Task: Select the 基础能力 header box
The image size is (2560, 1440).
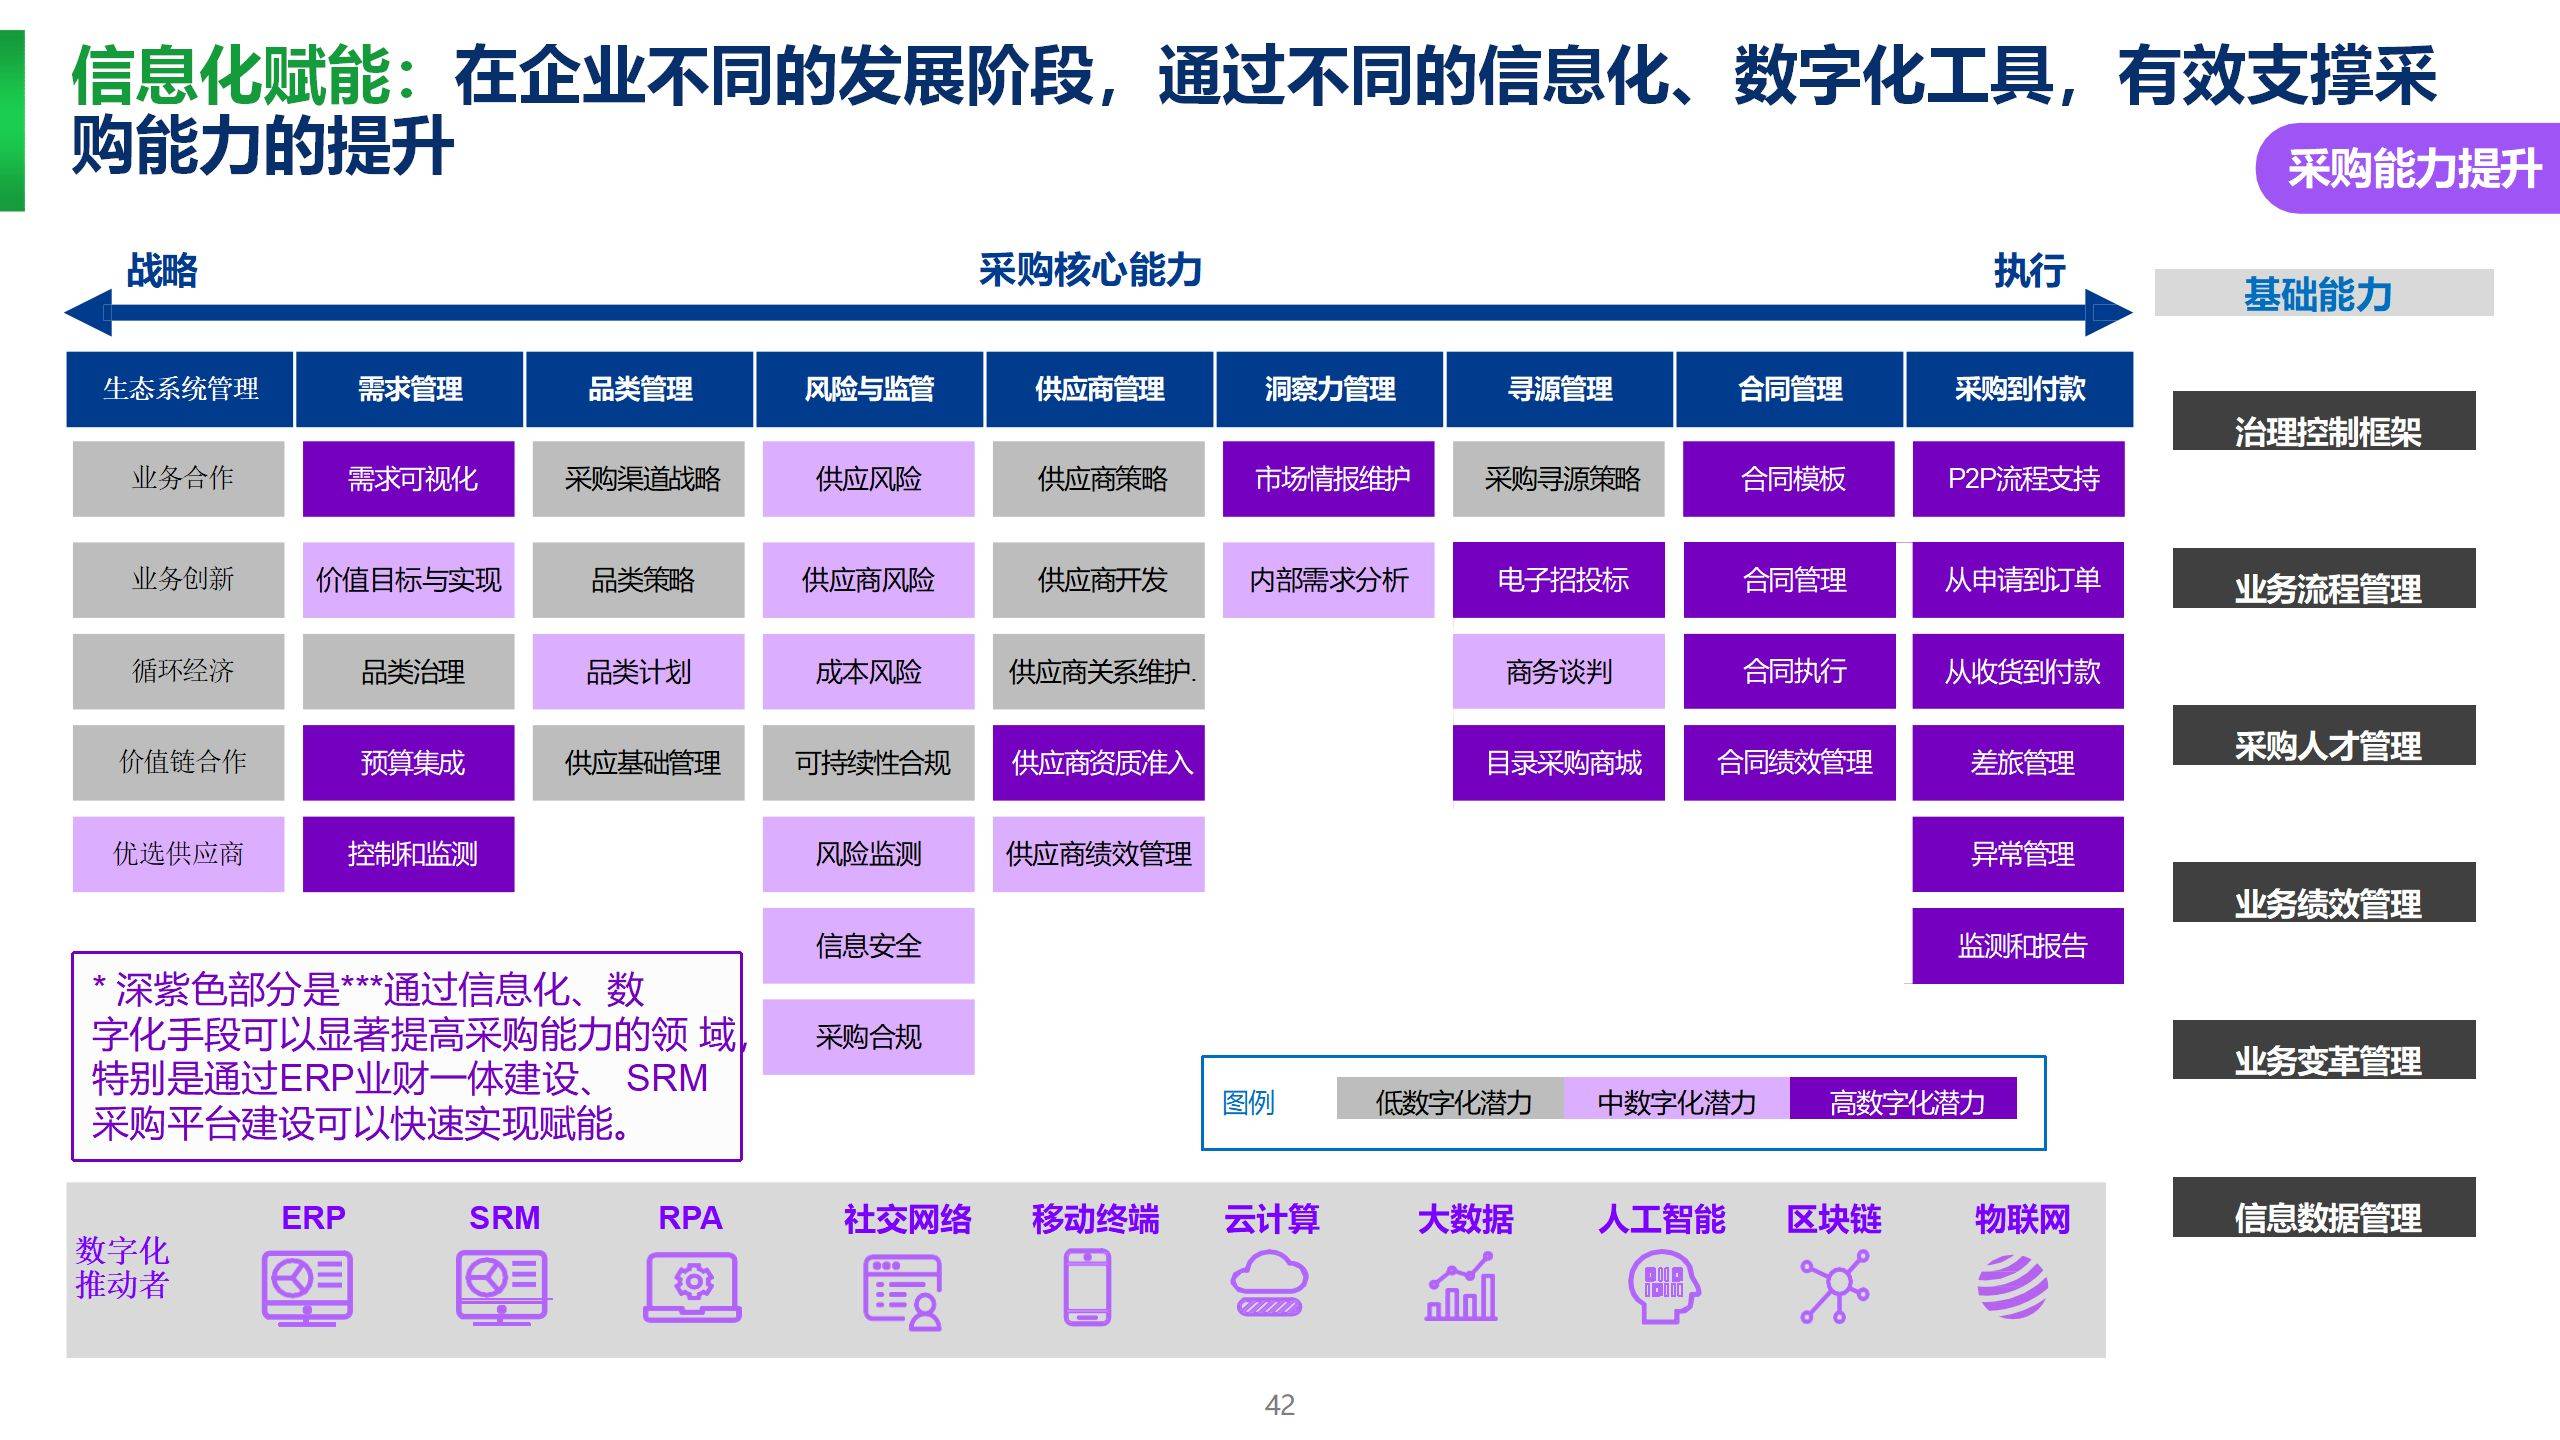Action: point(2323,293)
